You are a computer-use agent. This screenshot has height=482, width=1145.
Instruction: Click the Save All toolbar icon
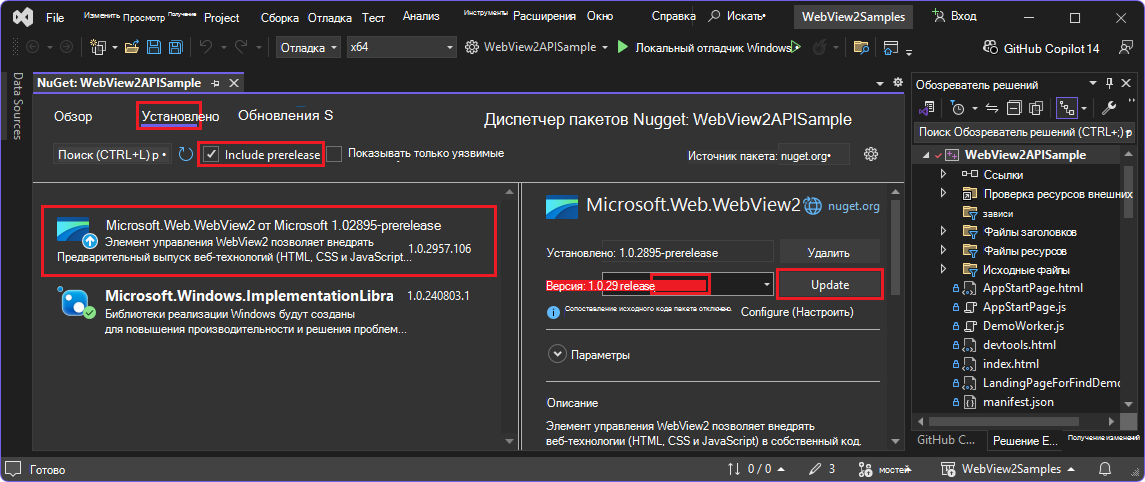(175, 48)
